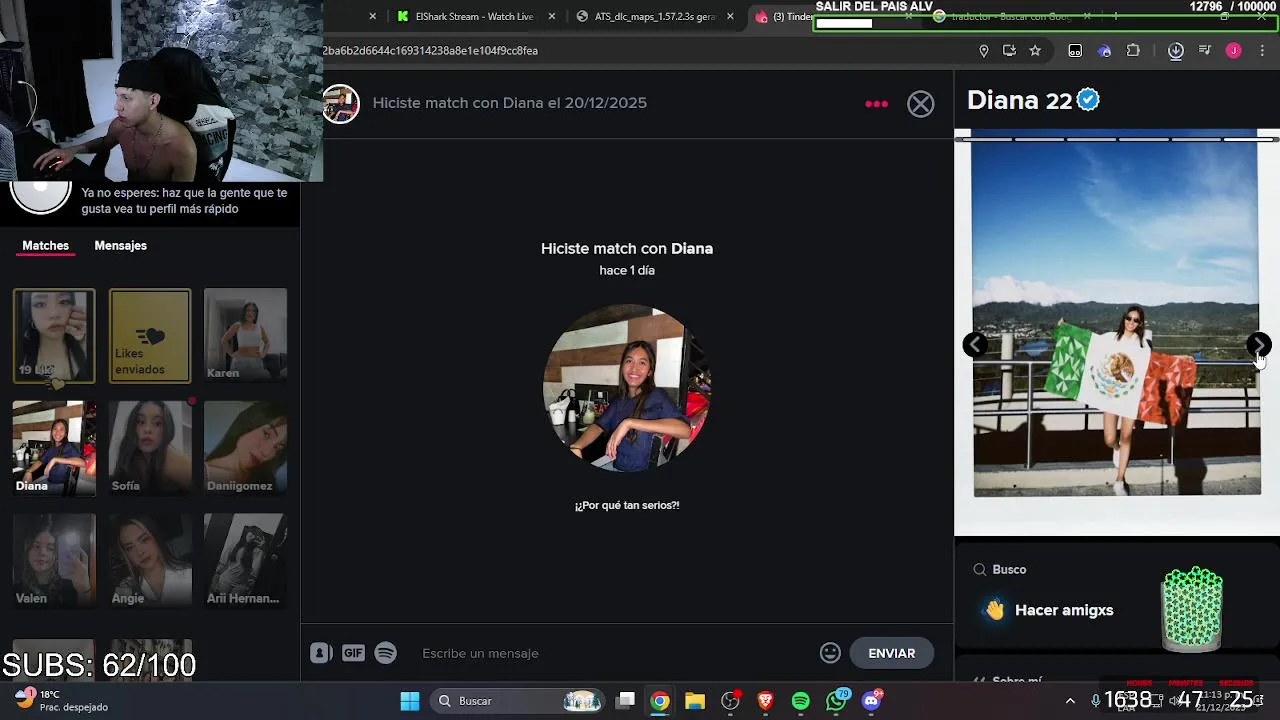The width and height of the screenshot is (1280, 720).
Task: Open File Explorer on taskbar
Action: coord(695,701)
